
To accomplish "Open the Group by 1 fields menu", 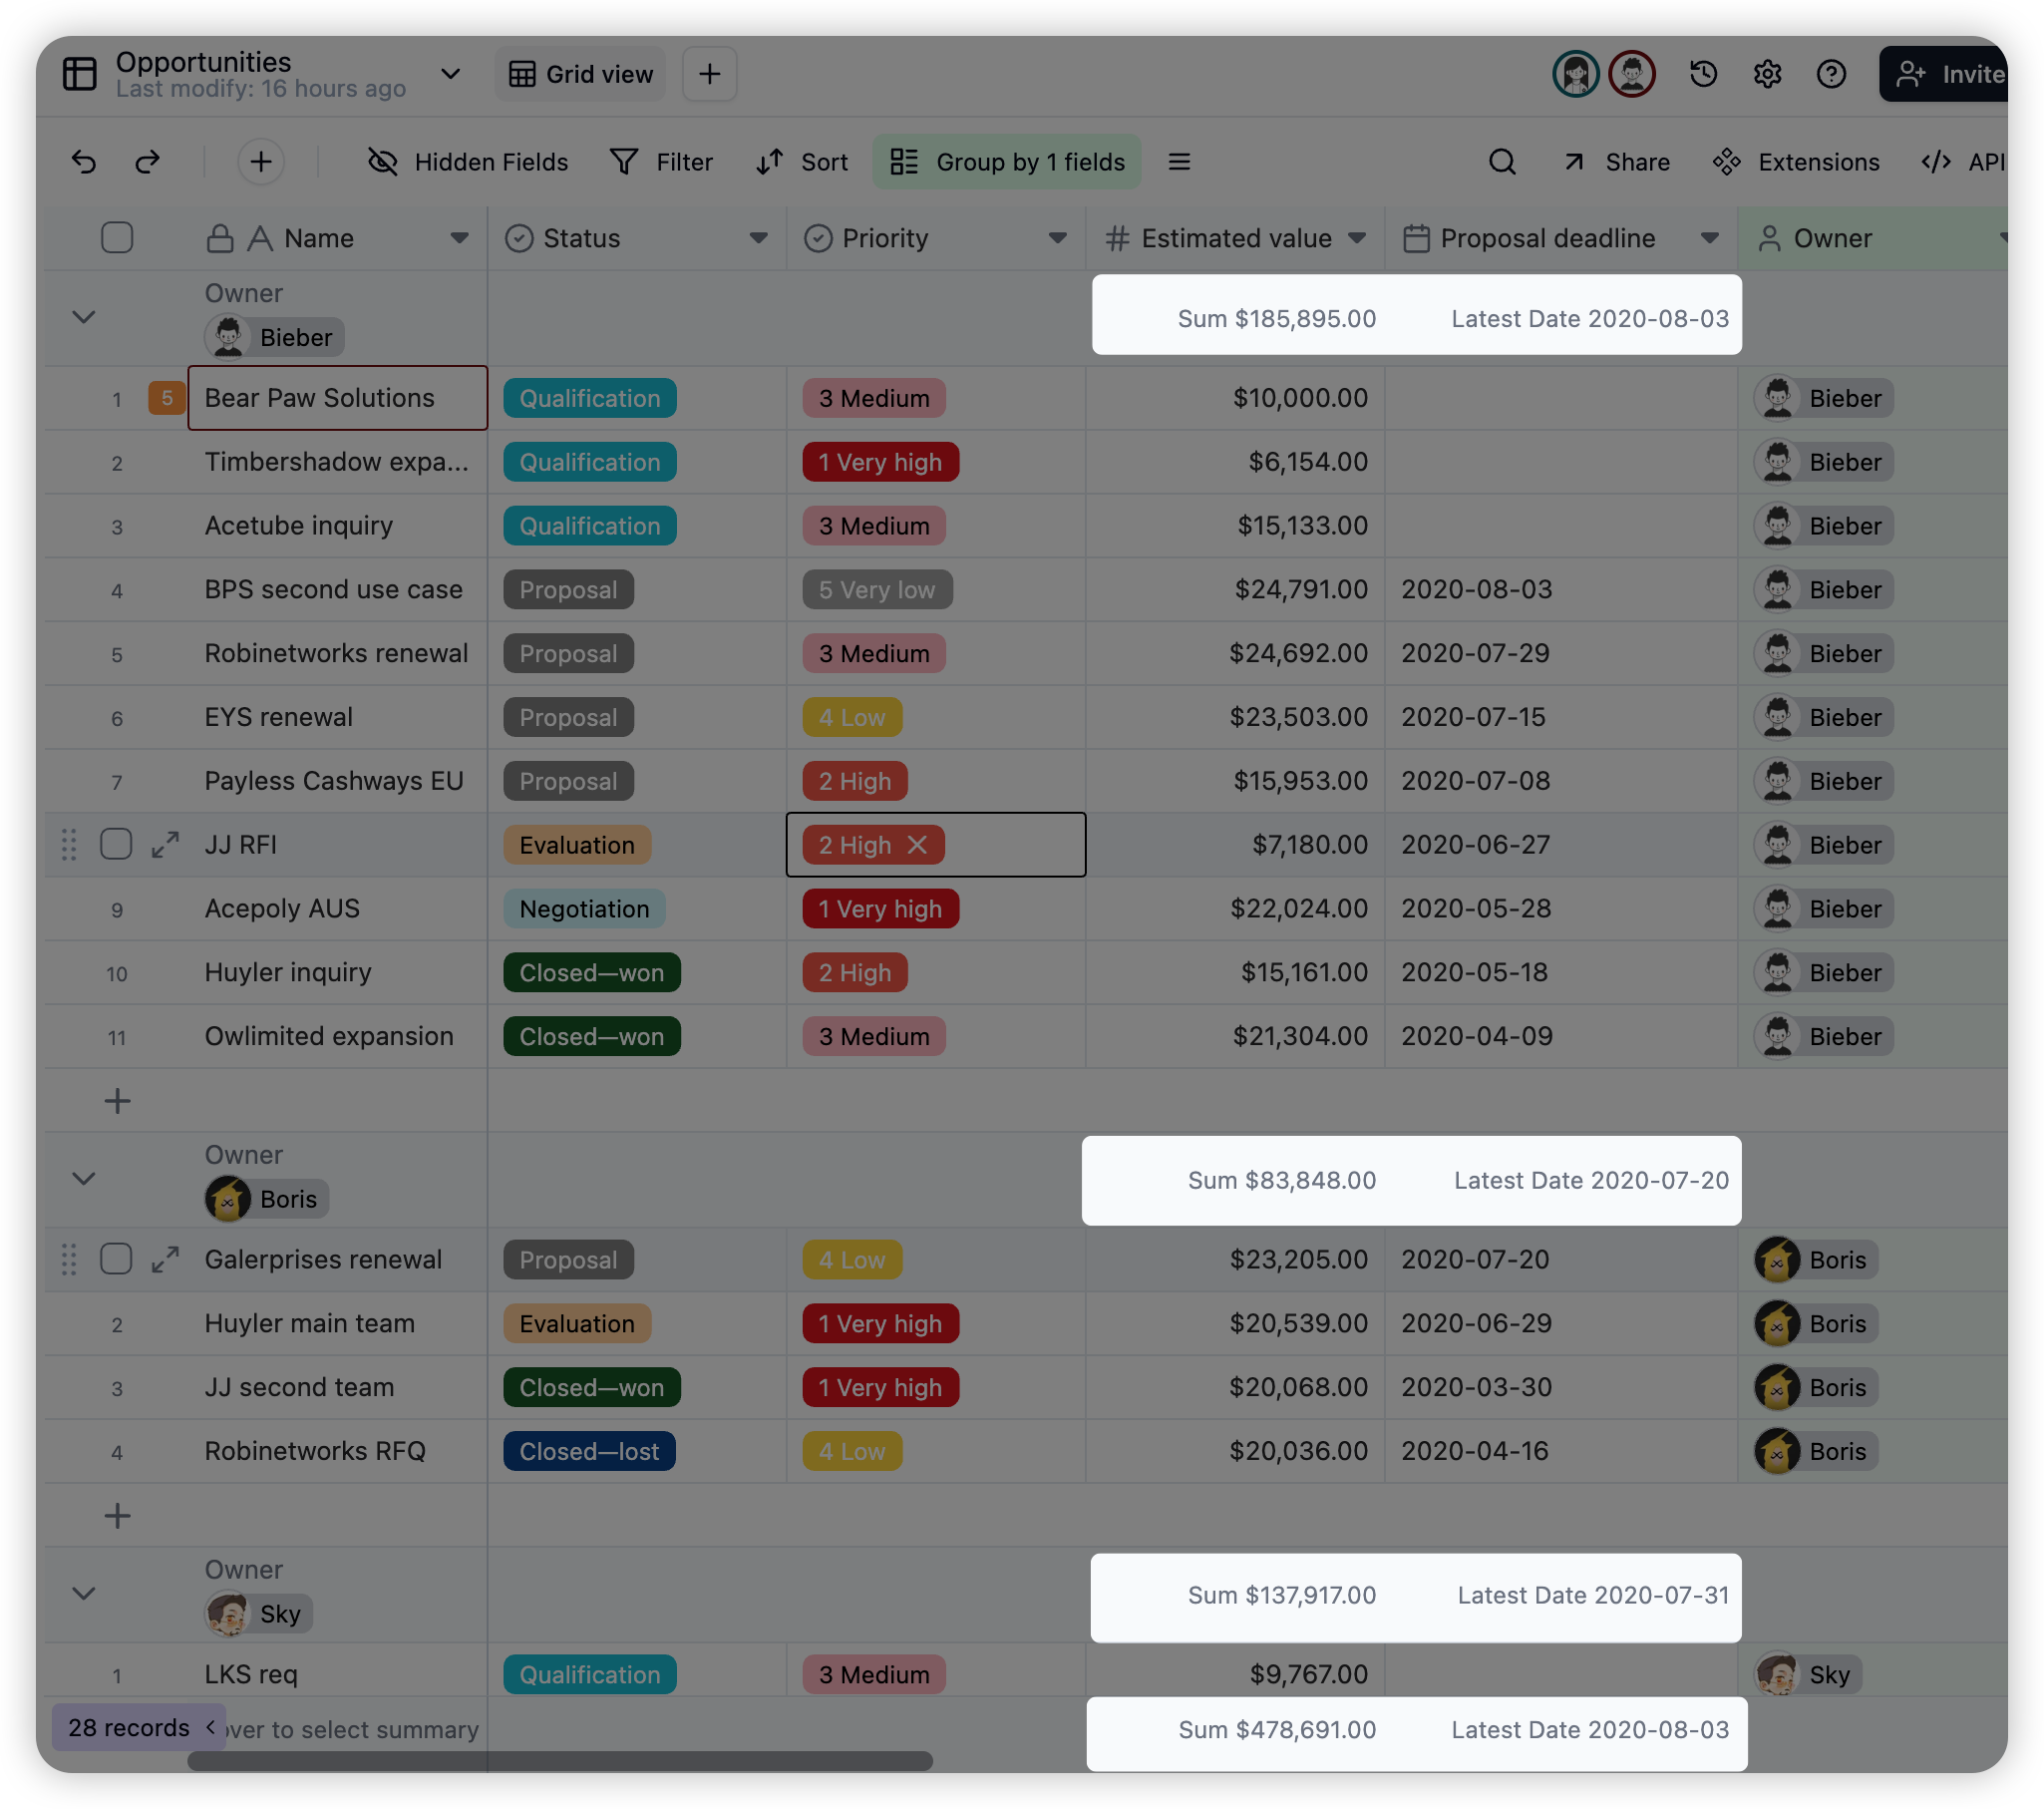I will pyautogui.click(x=1007, y=162).
